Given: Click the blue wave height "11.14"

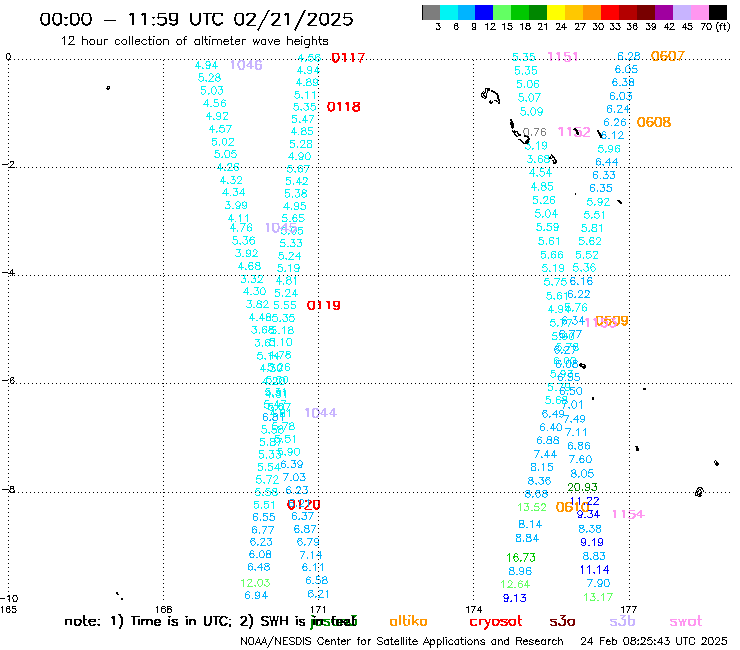Looking at the screenshot, I should tap(594, 570).
